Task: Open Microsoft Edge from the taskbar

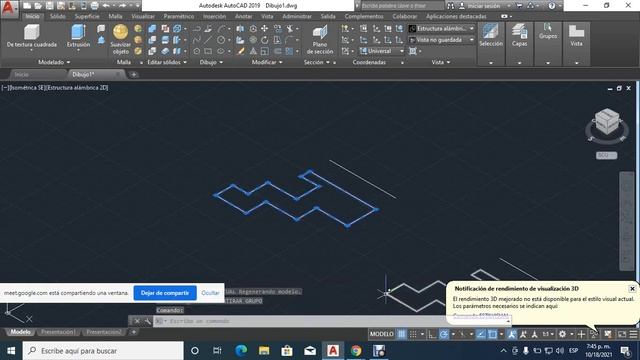Action: [x=241, y=351]
